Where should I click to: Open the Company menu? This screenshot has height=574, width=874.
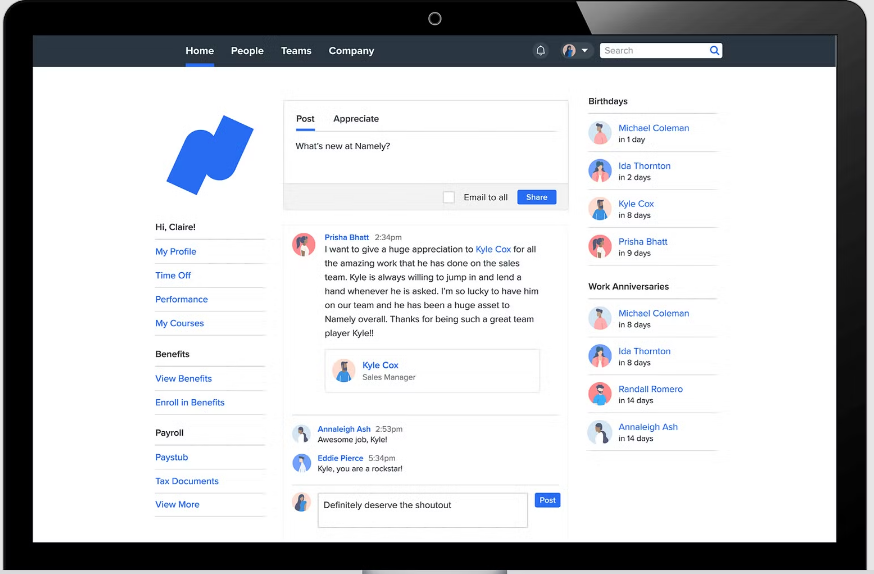point(351,51)
